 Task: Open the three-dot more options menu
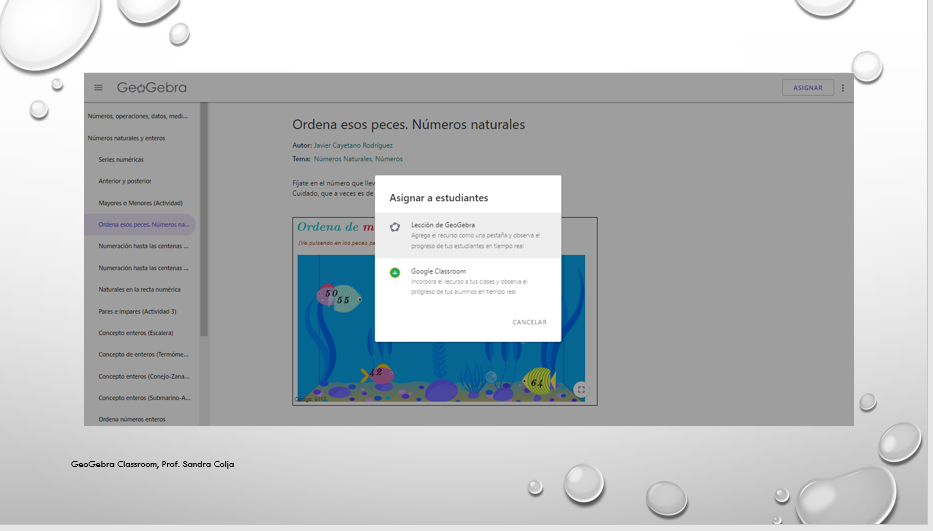(843, 88)
